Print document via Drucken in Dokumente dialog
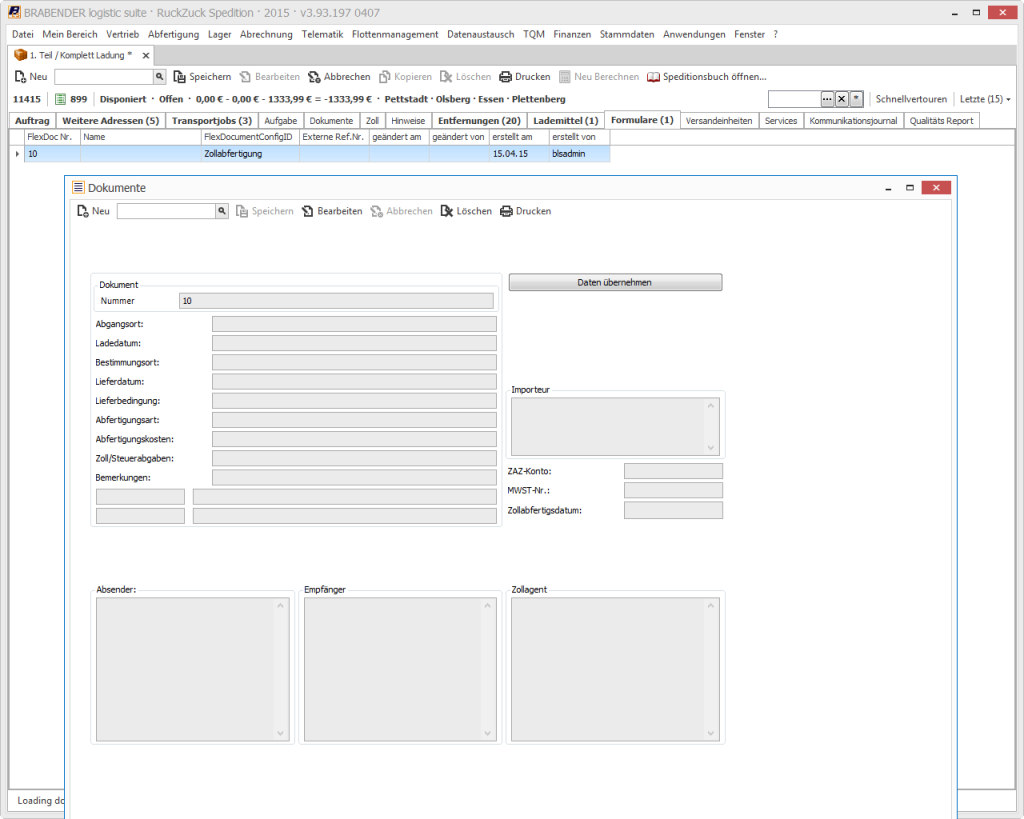Viewport: 1024px width, 819px height. (525, 211)
